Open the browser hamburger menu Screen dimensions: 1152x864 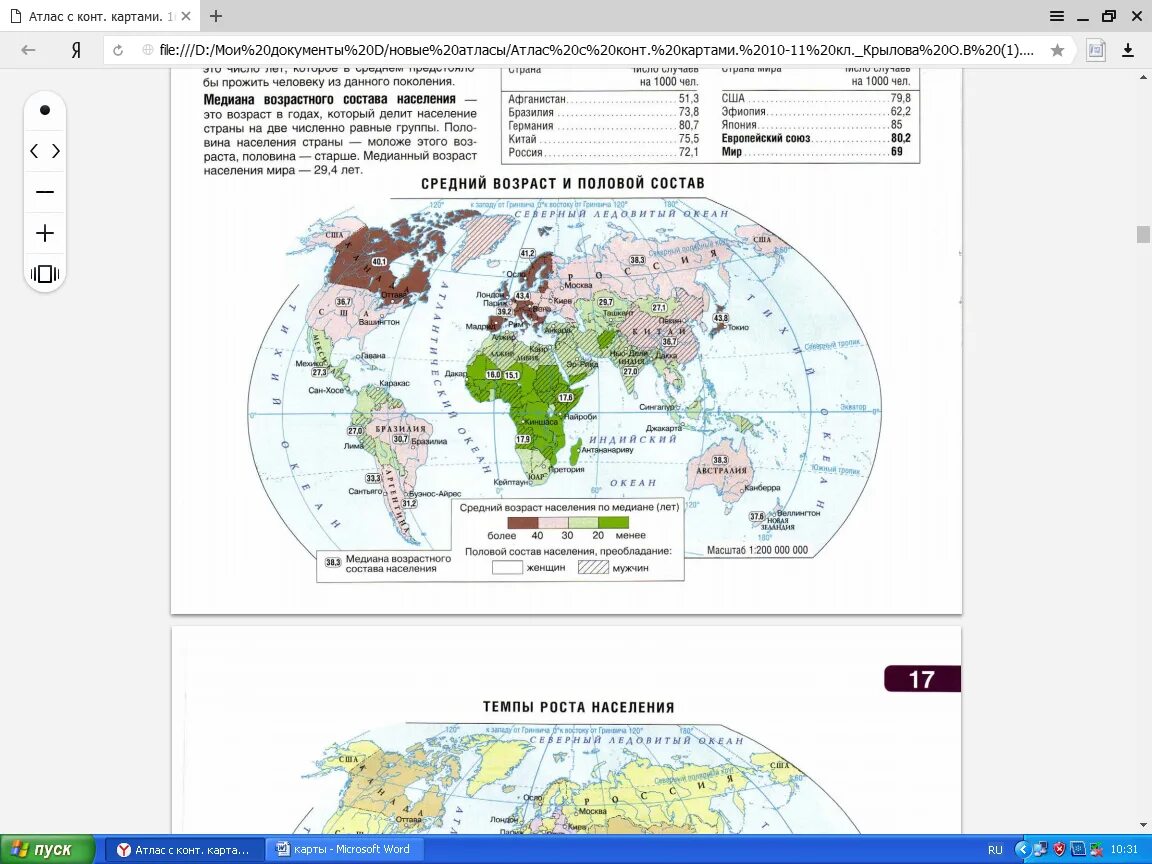point(1056,16)
